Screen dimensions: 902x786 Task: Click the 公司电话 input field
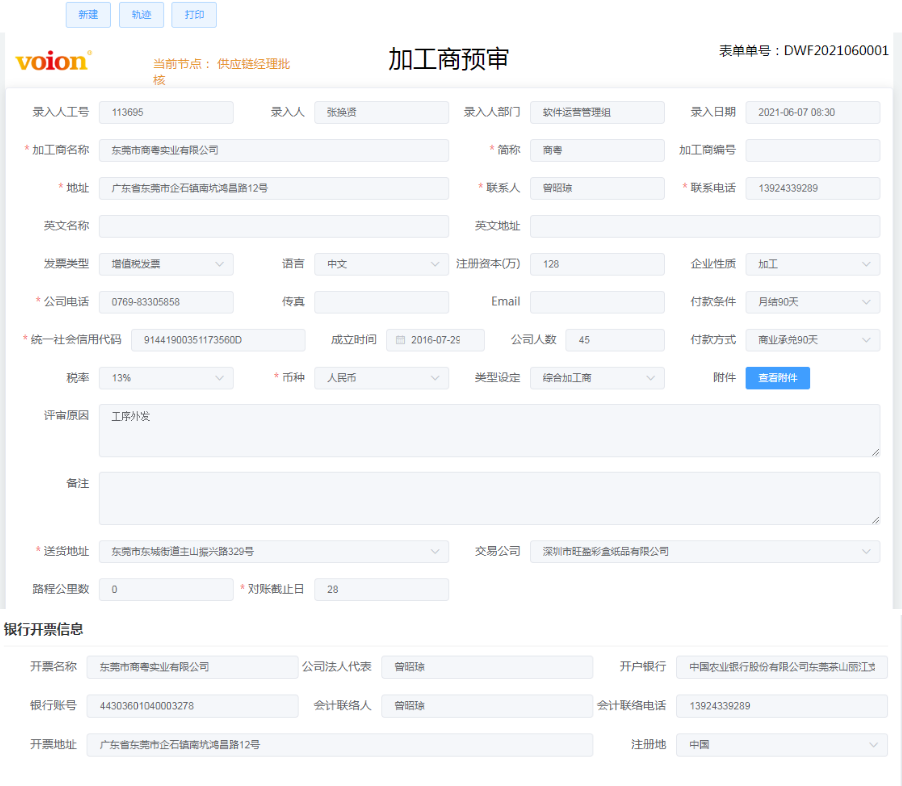[x=166, y=302]
